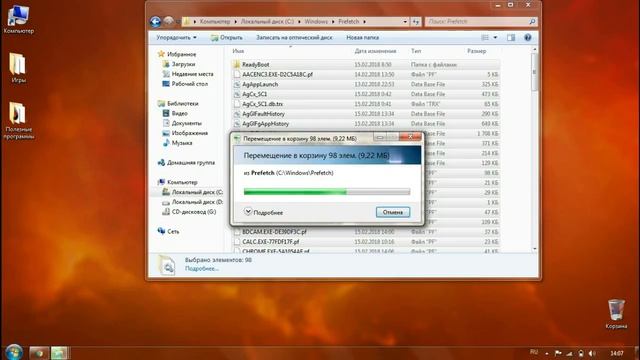Click the taskbar clock showing 14:07
The image size is (640, 360).
point(617,353)
